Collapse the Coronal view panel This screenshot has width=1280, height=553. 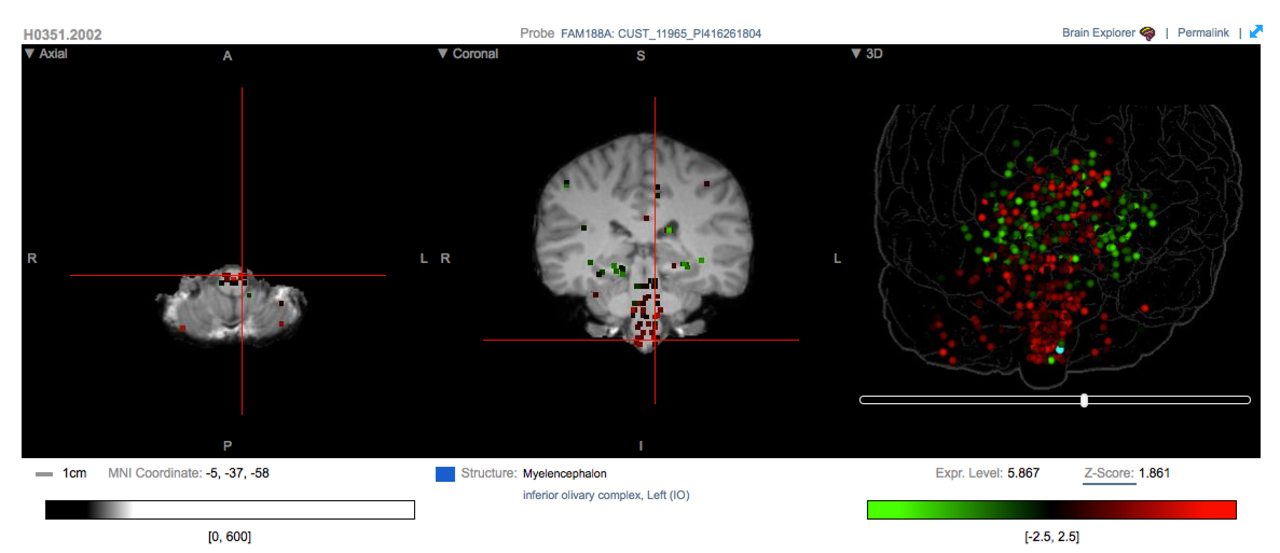[x=443, y=54]
